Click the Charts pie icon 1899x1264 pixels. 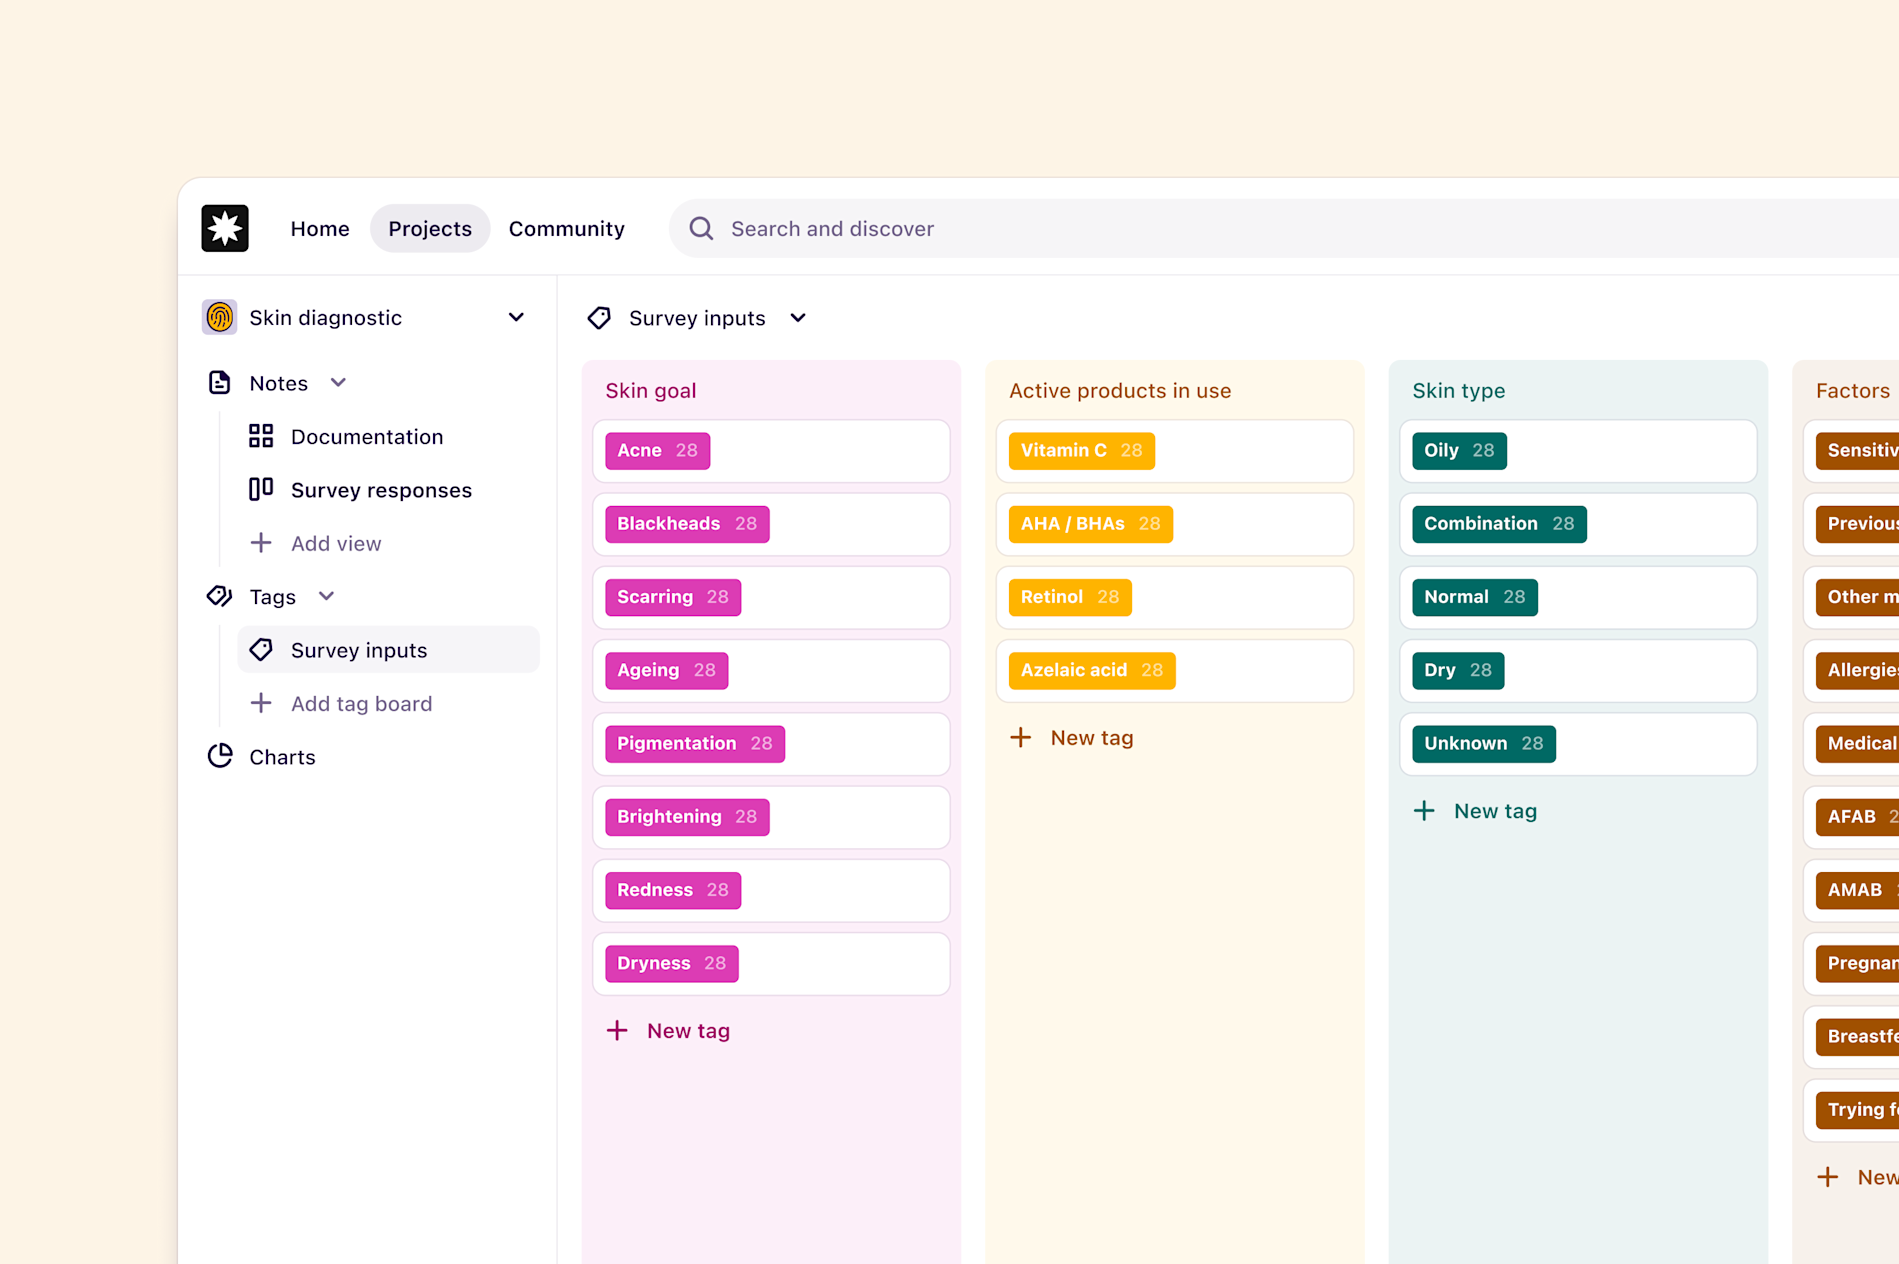tap(220, 756)
